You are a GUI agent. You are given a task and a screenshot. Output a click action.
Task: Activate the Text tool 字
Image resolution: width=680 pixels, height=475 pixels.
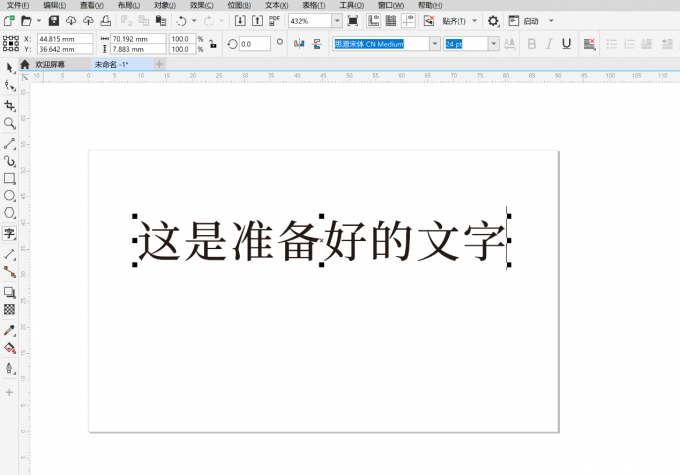click(10, 233)
